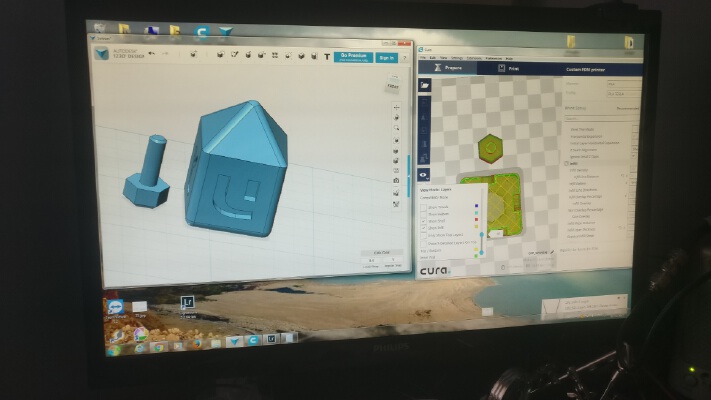Uncheck Show Shell in Cura layer view
Screen dimensions: 711x400
click(x=424, y=221)
